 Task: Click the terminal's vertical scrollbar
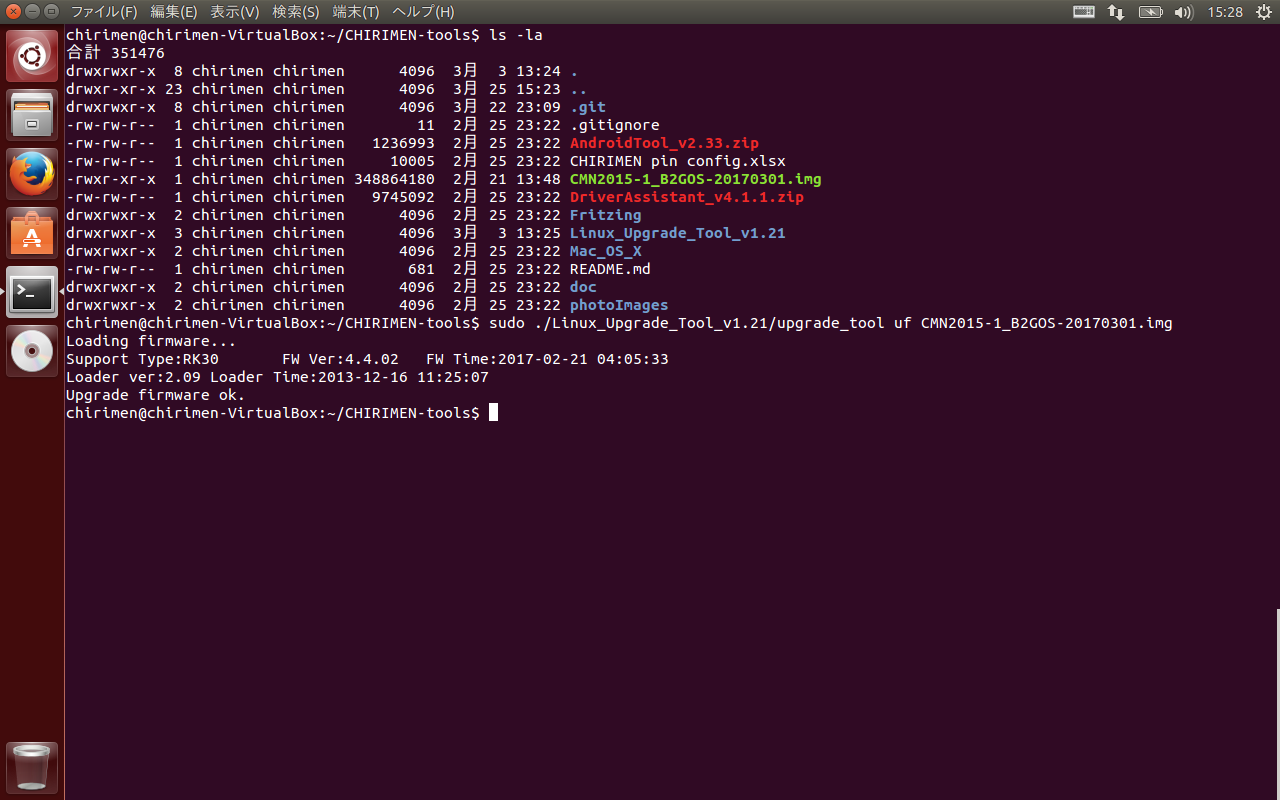pos(1276,700)
